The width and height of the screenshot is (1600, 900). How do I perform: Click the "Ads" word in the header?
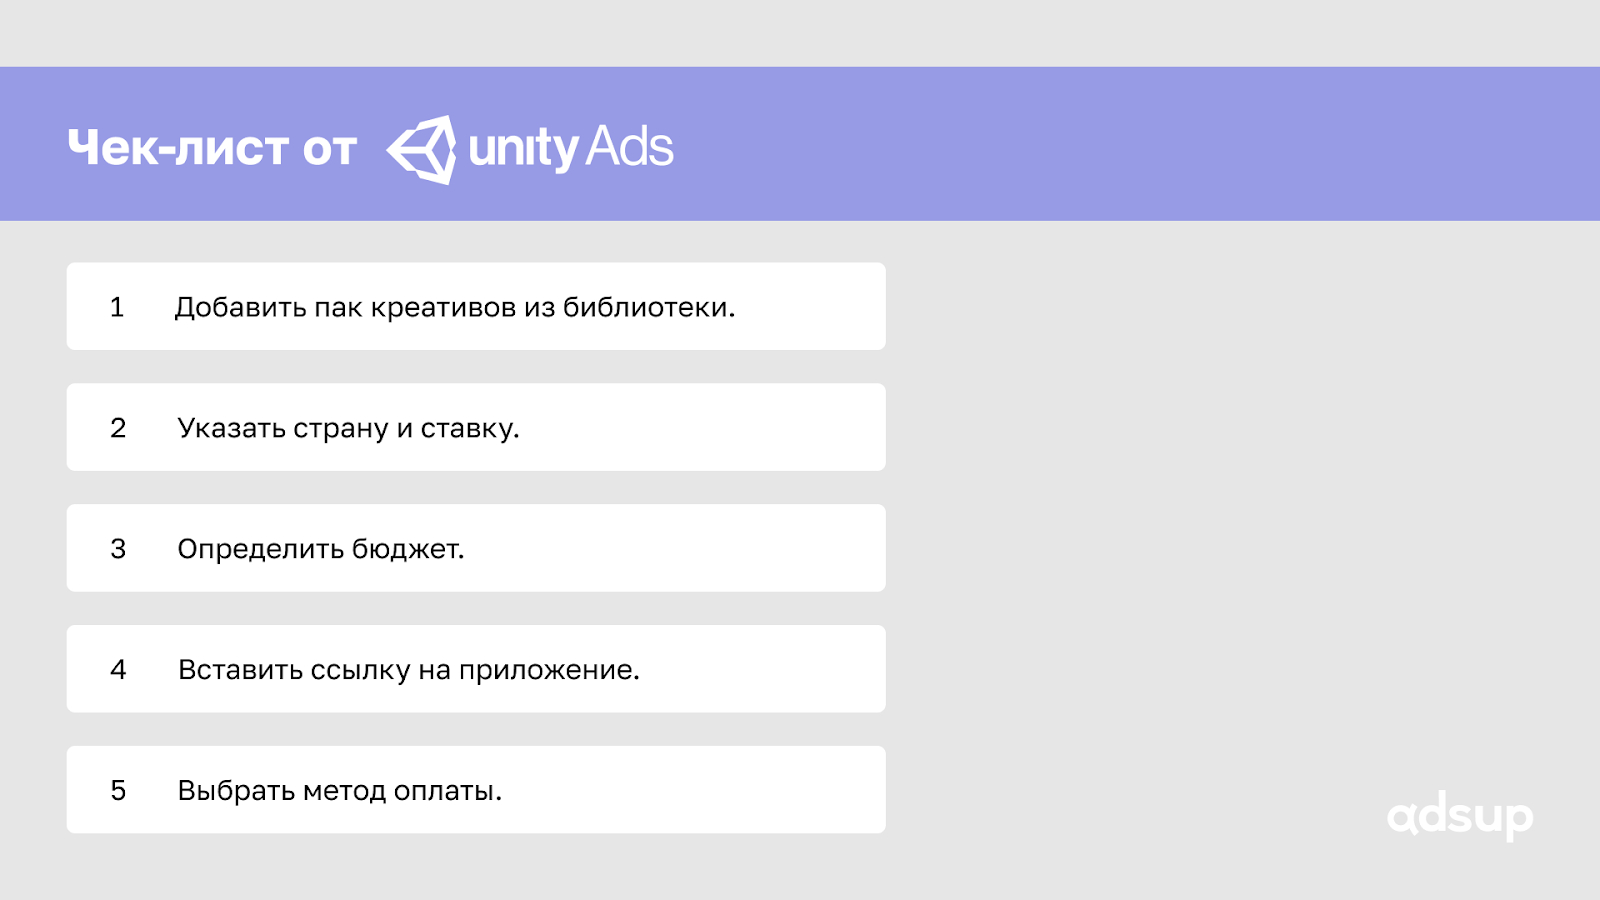(629, 147)
